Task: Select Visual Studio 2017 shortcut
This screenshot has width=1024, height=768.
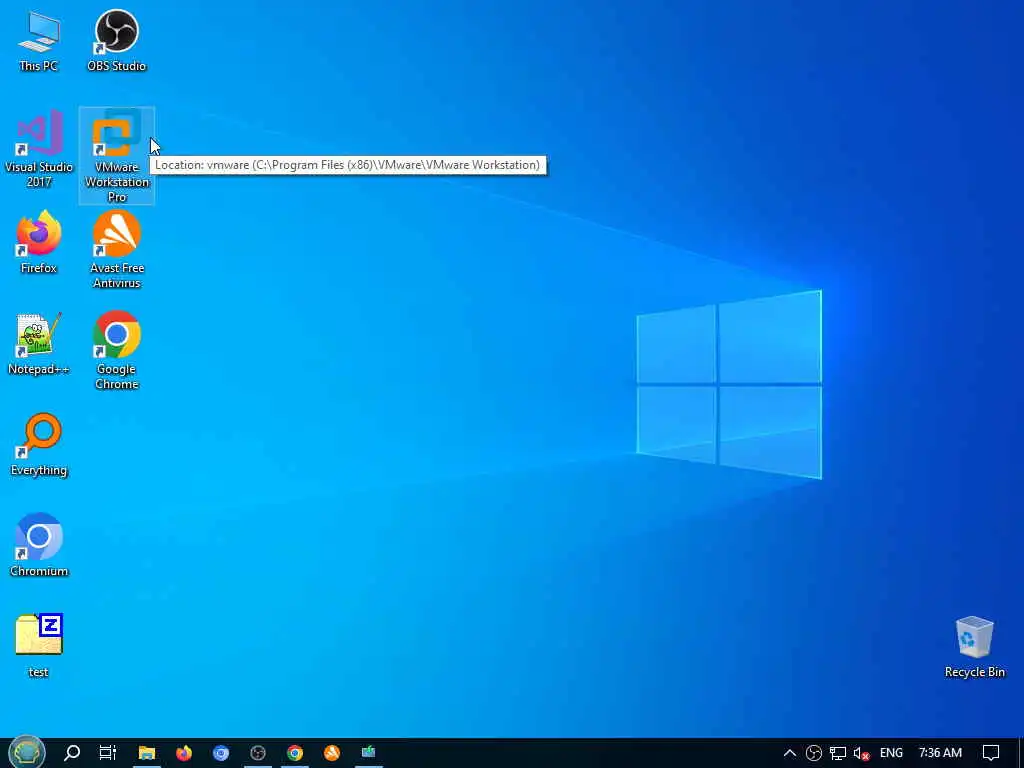Action: point(39,149)
